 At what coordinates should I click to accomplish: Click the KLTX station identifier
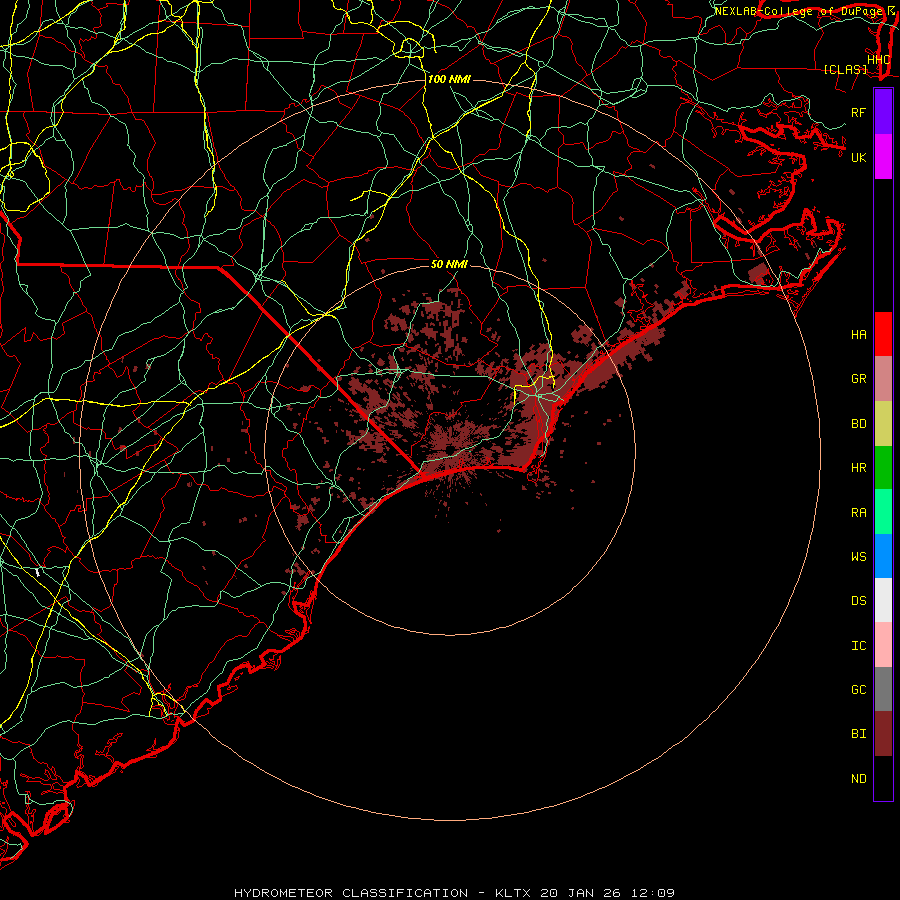point(513,893)
